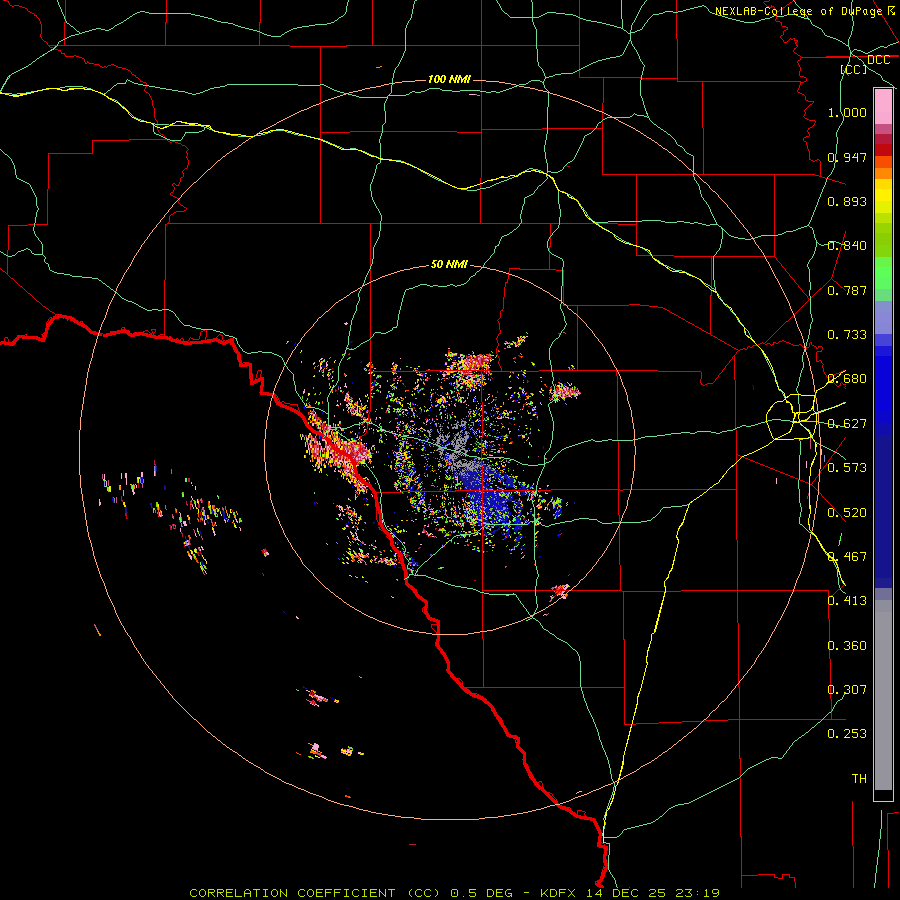This screenshot has width=900, height=900.
Task: Click the 0.253 legend value
Action: [847, 734]
